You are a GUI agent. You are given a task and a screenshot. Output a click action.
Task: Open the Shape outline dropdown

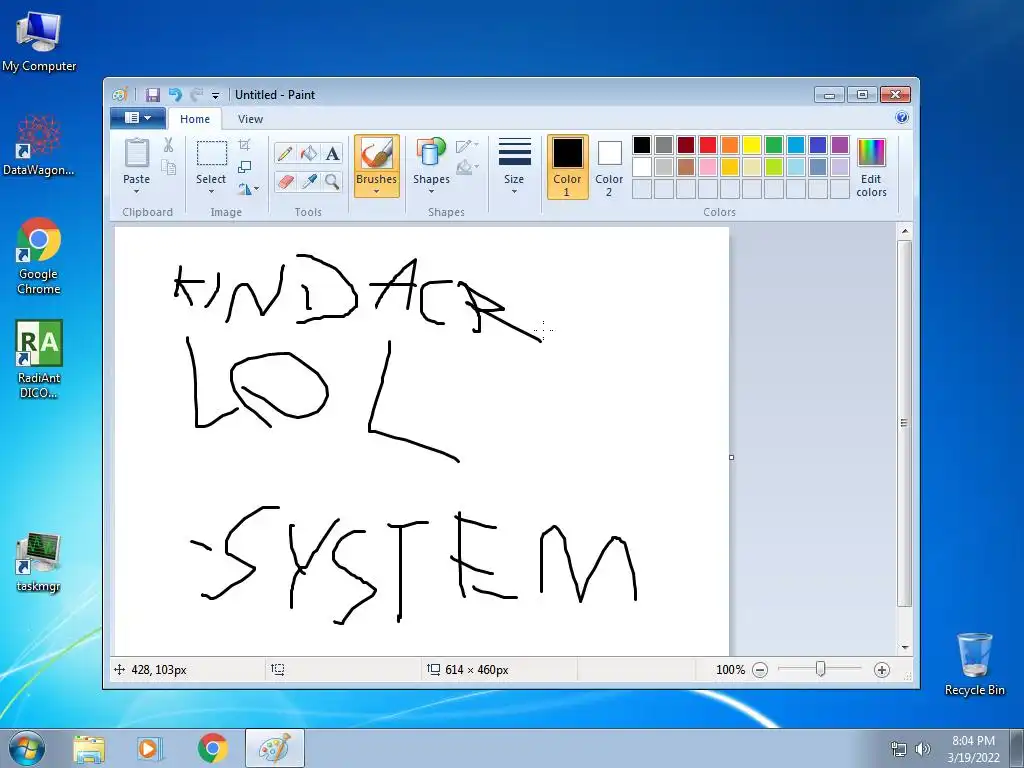click(x=467, y=146)
